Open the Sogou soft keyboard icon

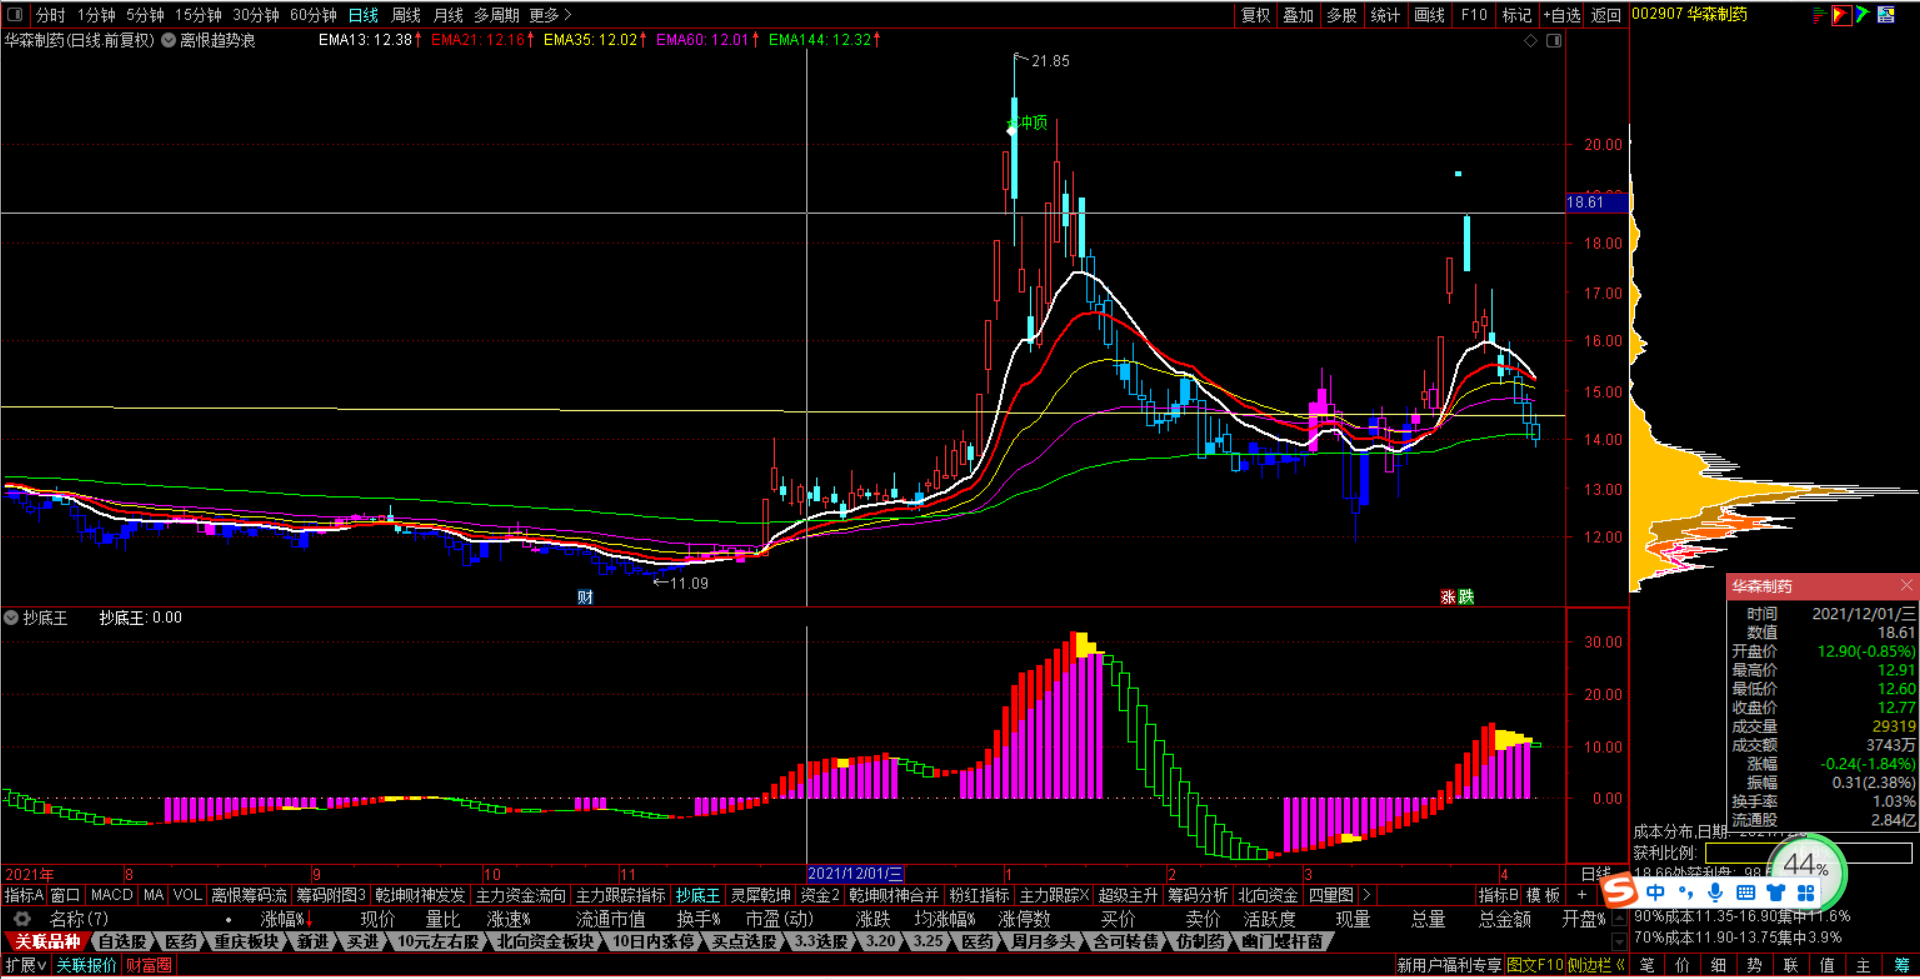pos(1746,892)
